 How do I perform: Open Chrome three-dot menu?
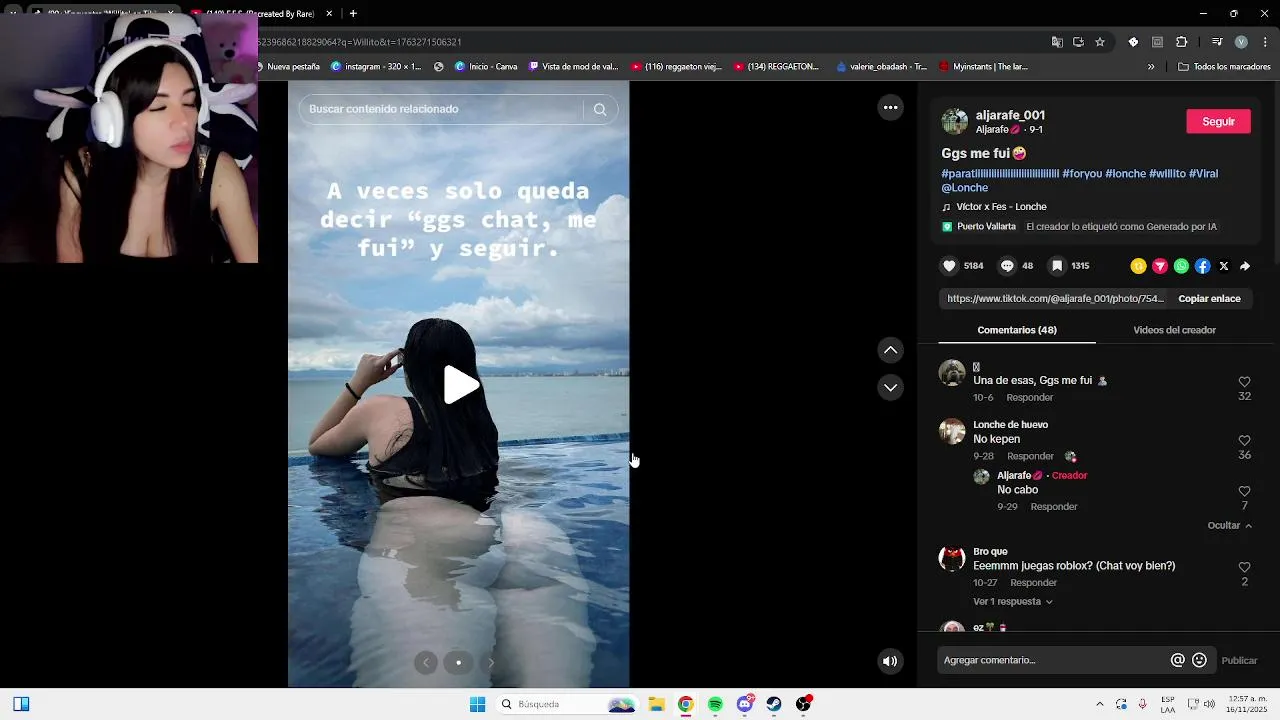(x=1265, y=42)
